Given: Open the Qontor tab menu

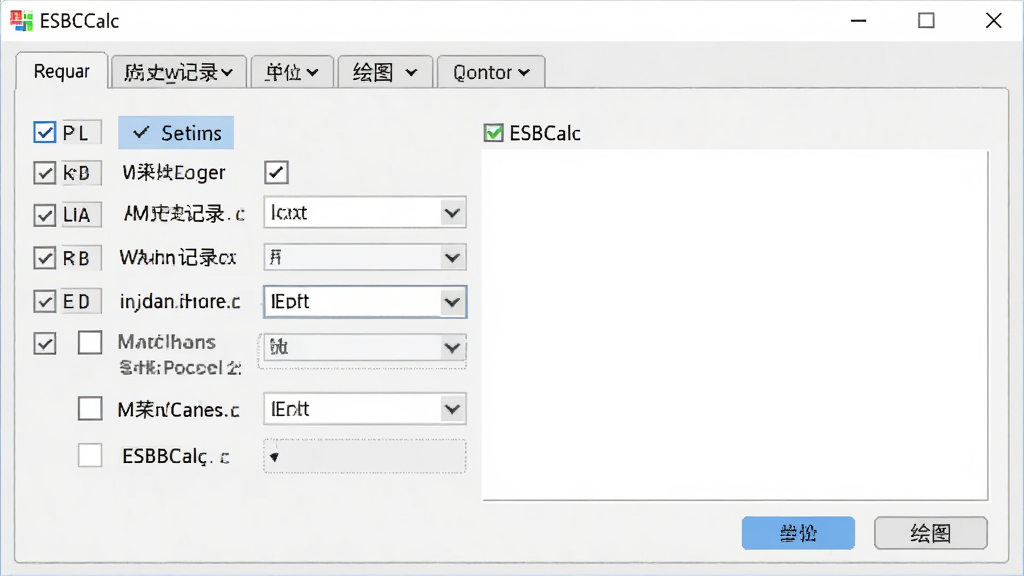Looking at the screenshot, I should (491, 72).
